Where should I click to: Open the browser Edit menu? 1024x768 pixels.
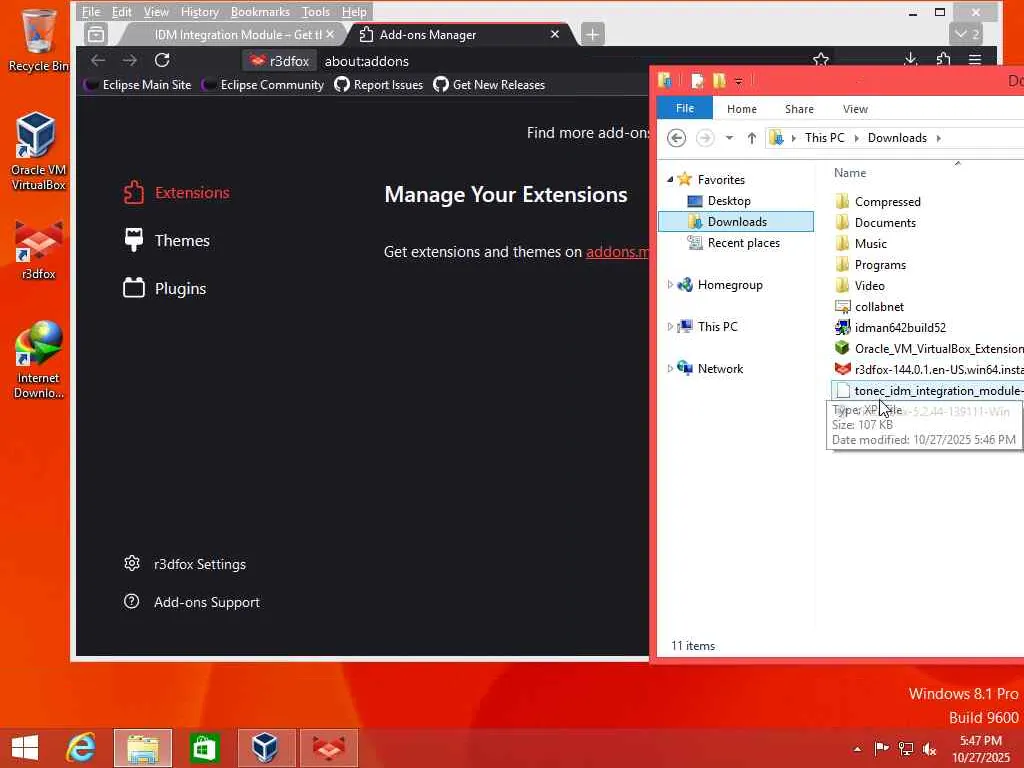121,12
